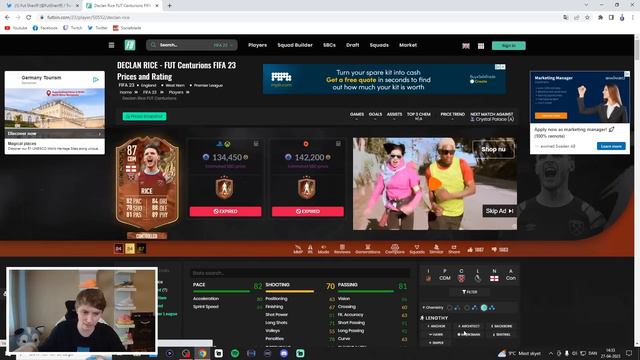Bookmark this page with the star icon
The width and height of the screenshot is (640, 360).
(587, 18)
